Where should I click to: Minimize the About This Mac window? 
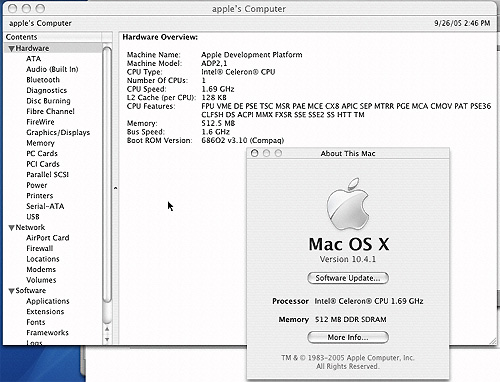pyautogui.click(x=266, y=153)
